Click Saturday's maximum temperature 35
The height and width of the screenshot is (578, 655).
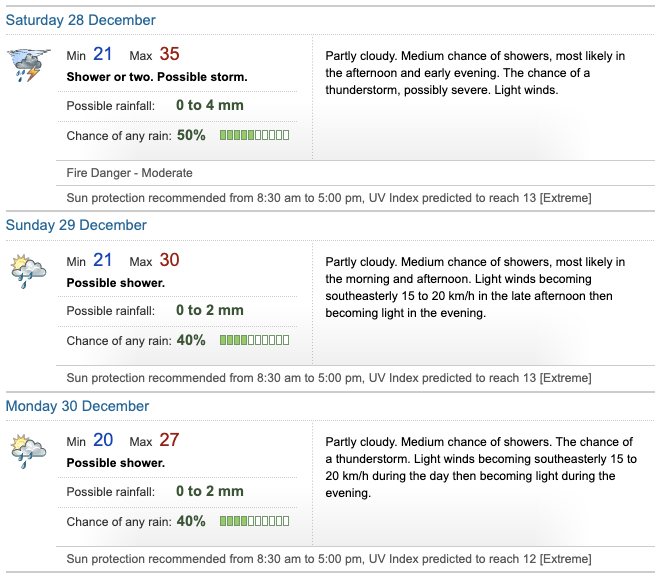click(x=169, y=54)
